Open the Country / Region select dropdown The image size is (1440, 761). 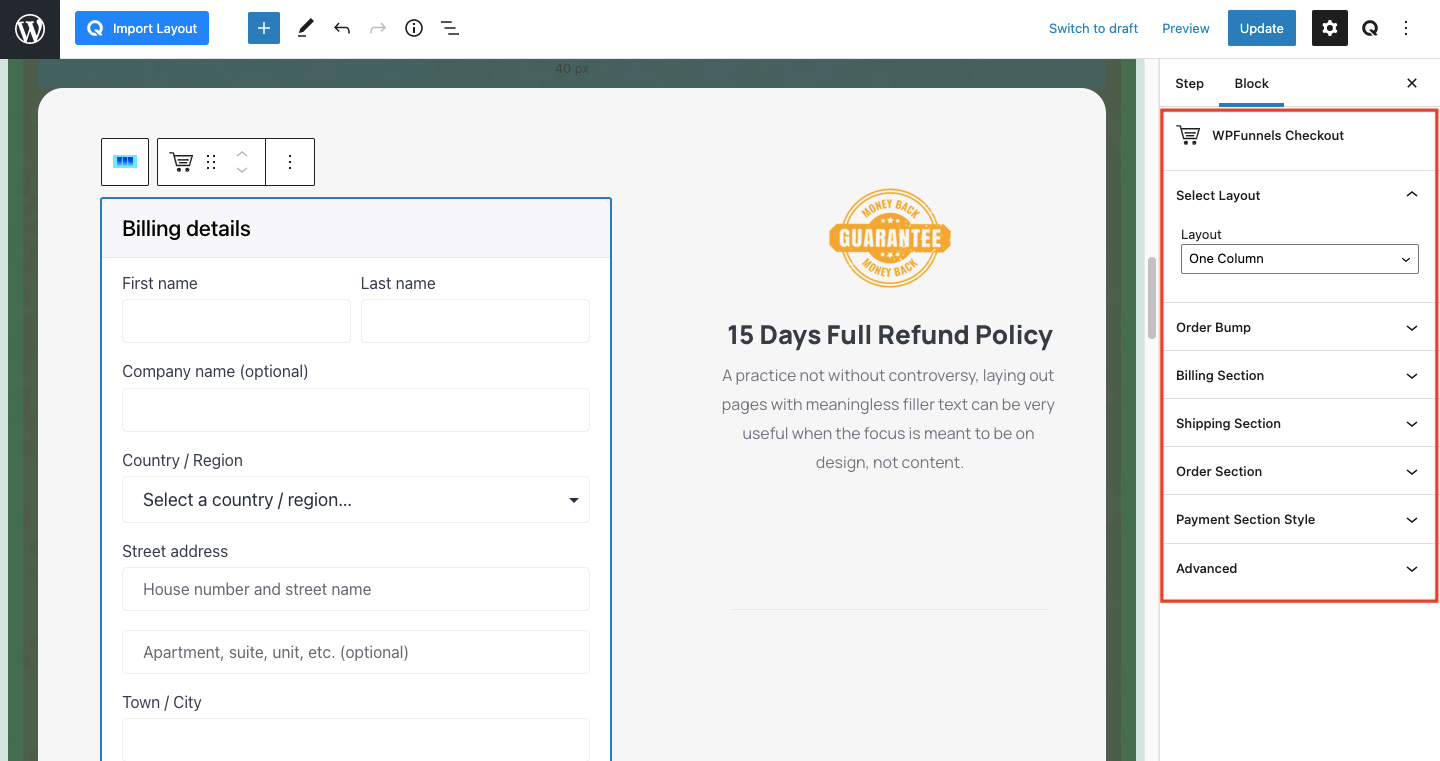pyautogui.click(x=356, y=500)
